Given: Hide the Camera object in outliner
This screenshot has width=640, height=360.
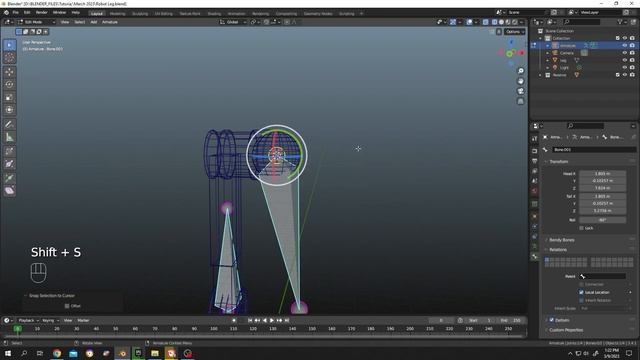Looking at the screenshot, I should click(624, 53).
